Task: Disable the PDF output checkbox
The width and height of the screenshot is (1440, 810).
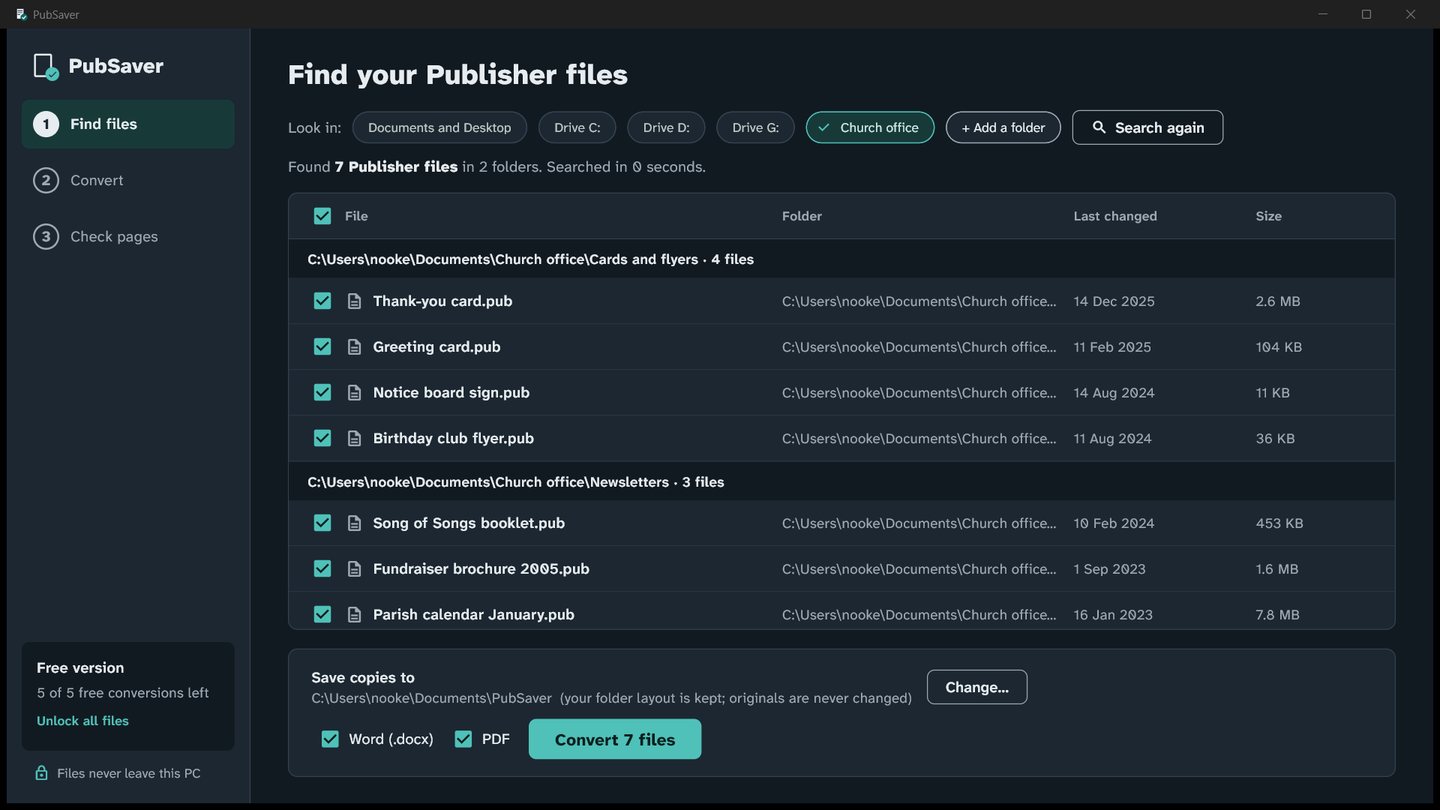Action: click(463, 739)
